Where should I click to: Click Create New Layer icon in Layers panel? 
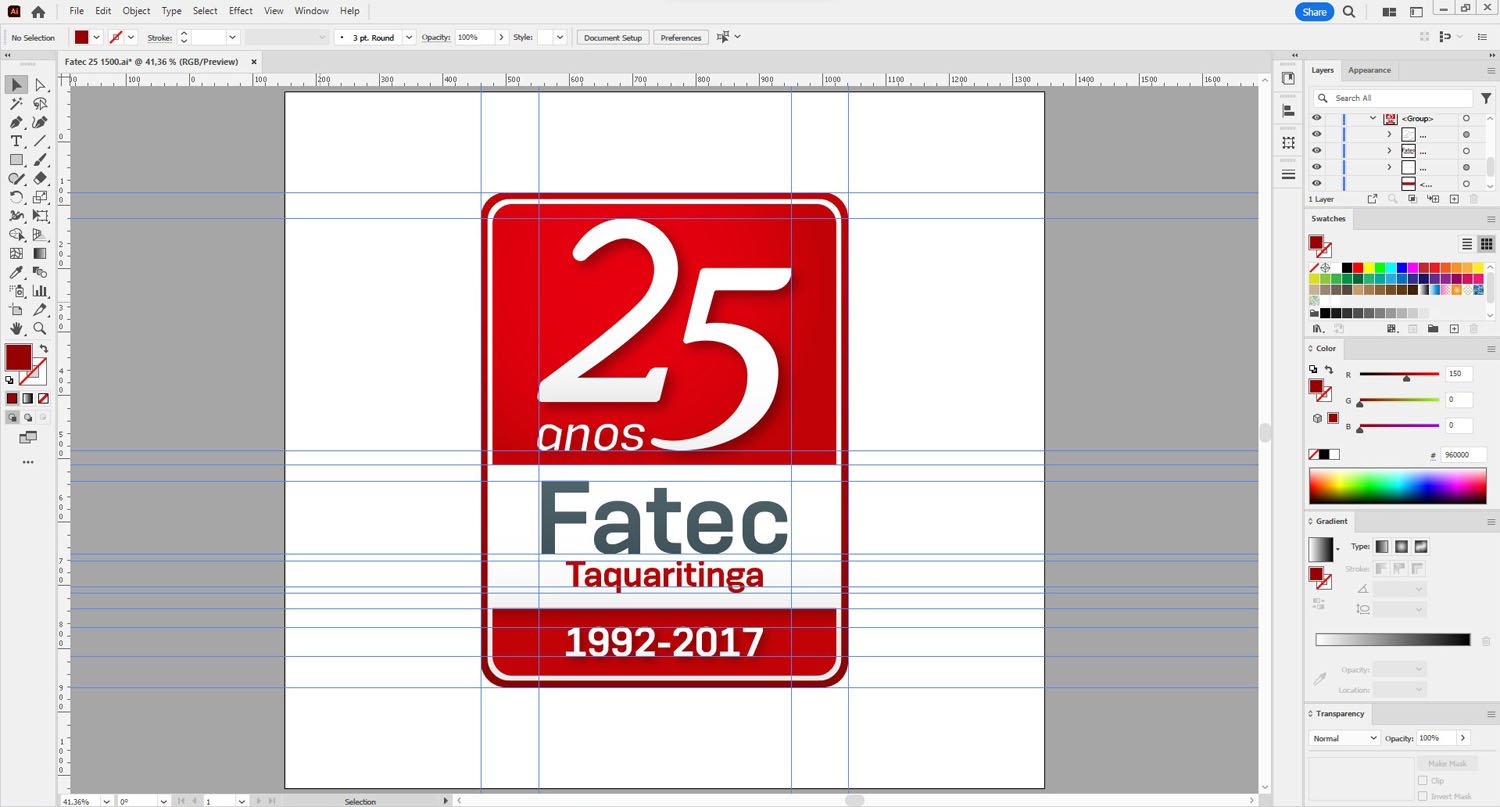pos(1454,199)
